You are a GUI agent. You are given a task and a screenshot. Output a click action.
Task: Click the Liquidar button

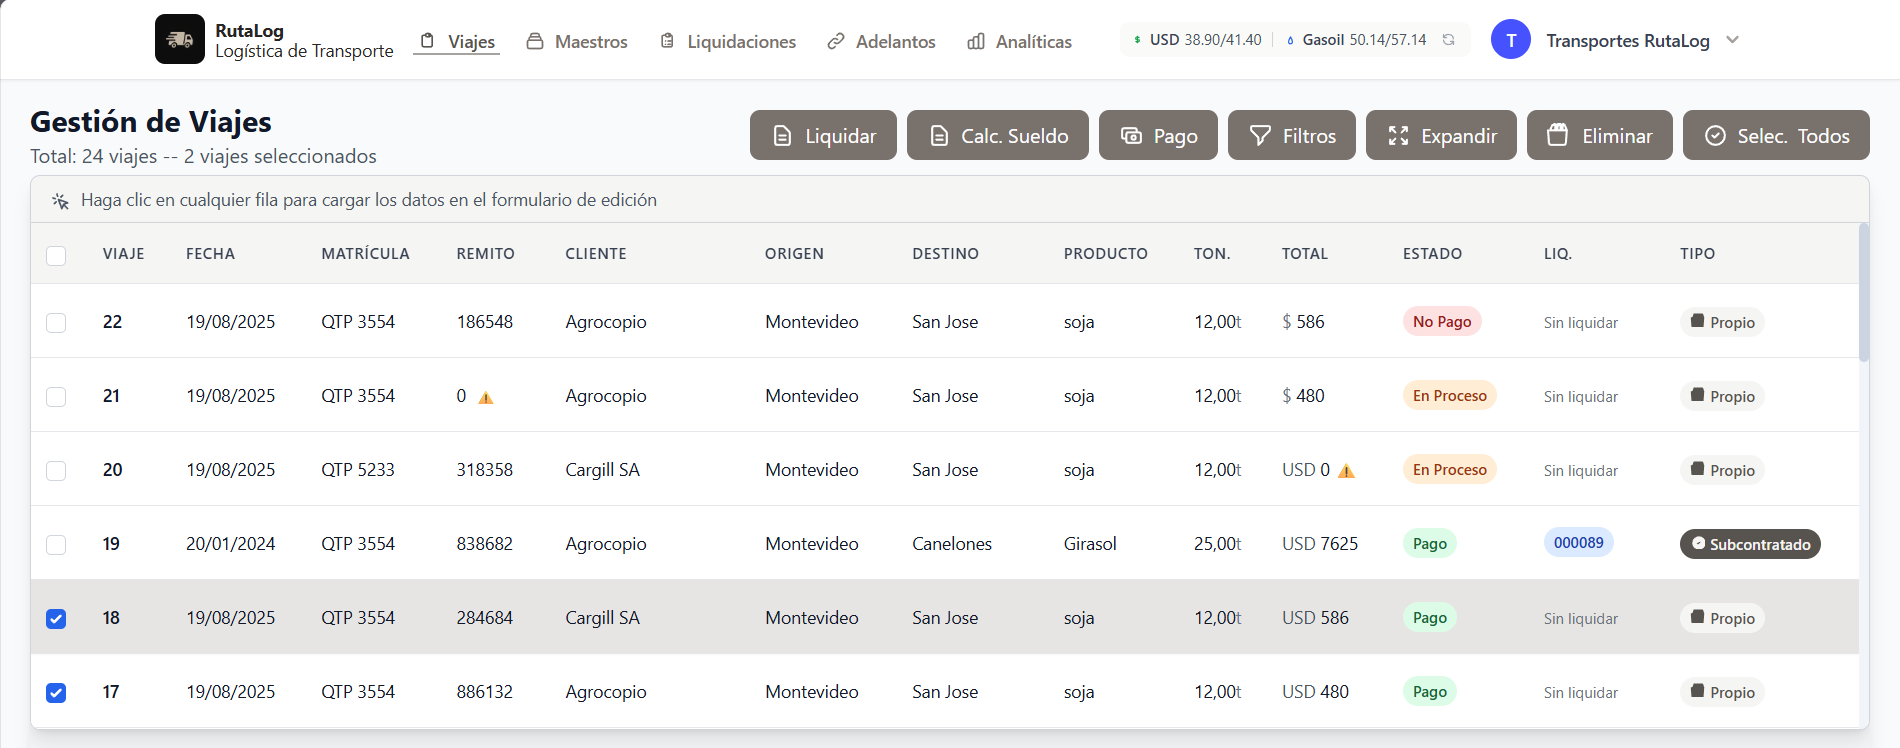click(823, 135)
